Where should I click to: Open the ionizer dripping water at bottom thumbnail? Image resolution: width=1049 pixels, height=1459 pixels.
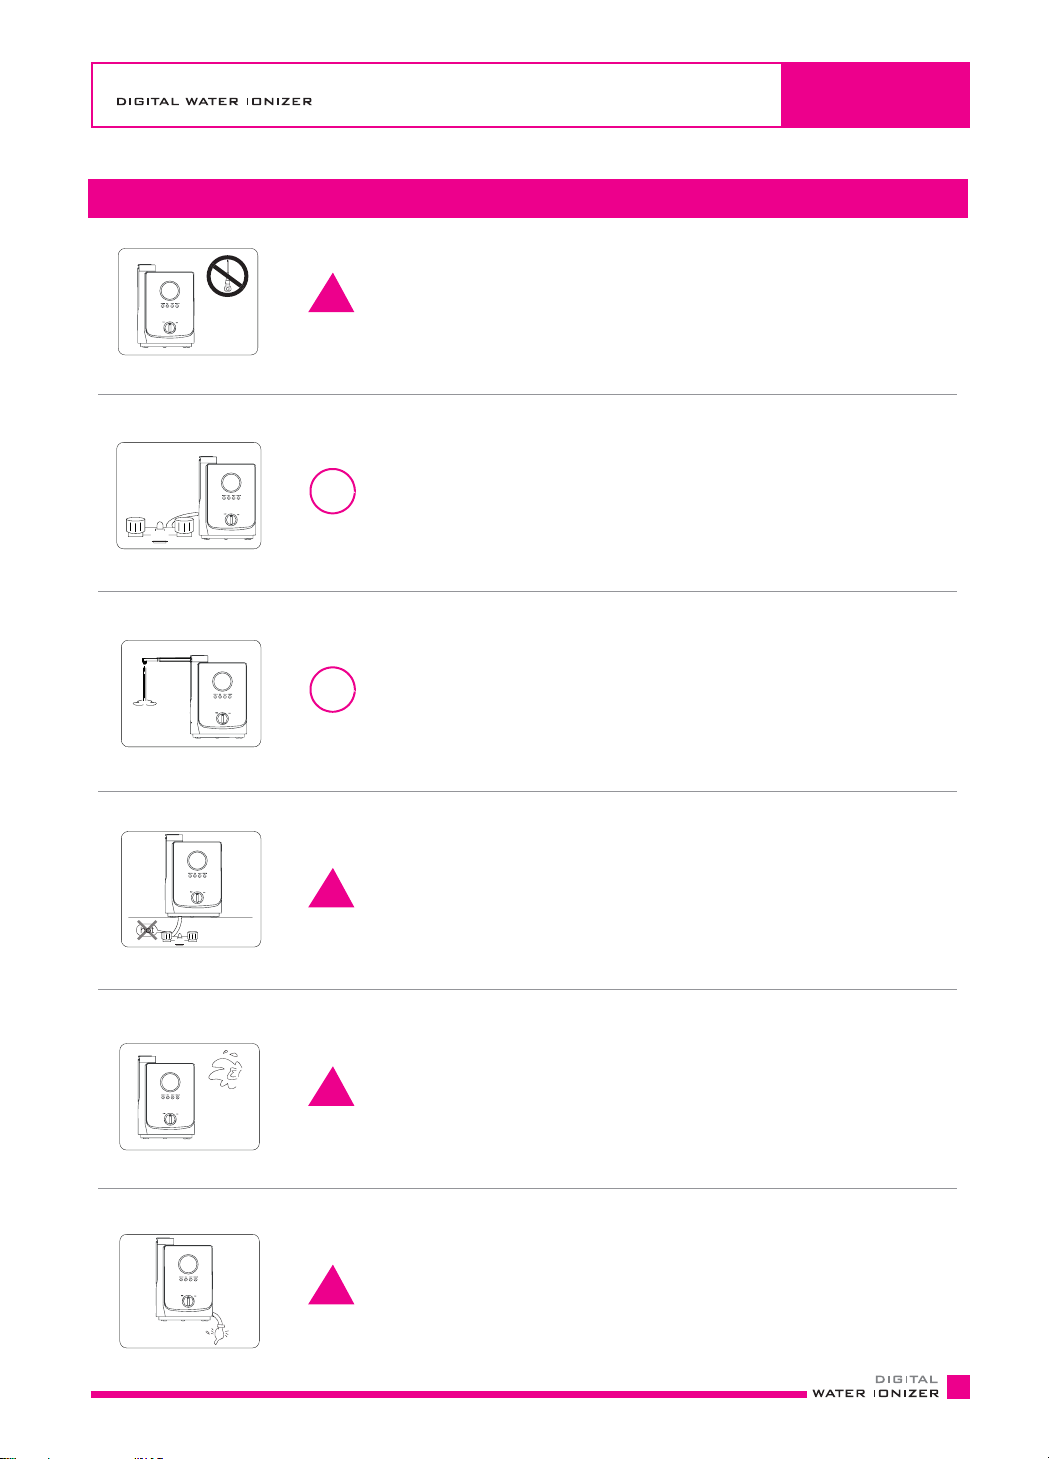pos(190,1291)
